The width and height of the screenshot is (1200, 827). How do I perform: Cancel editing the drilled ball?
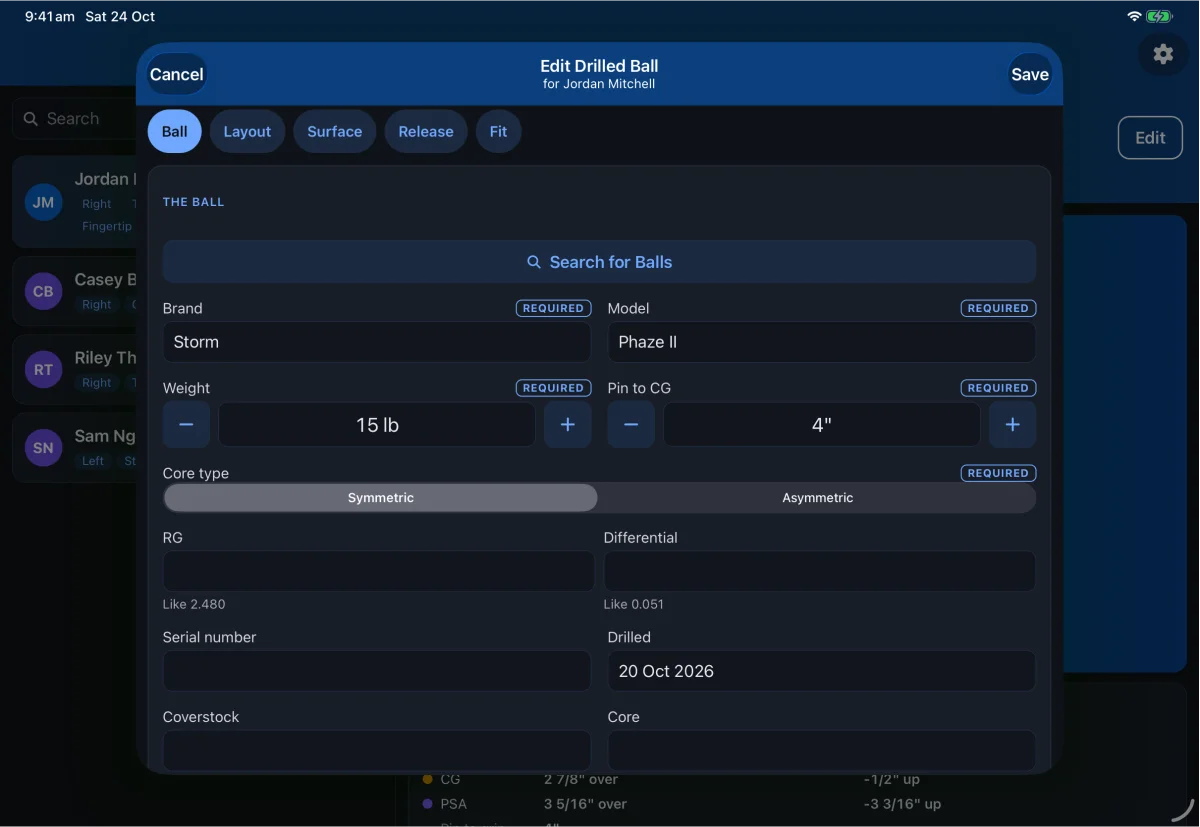tap(177, 74)
